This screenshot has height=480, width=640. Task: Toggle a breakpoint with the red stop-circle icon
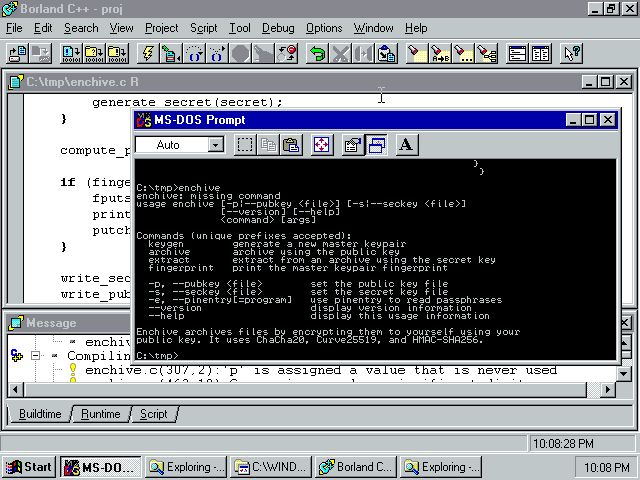287,53
